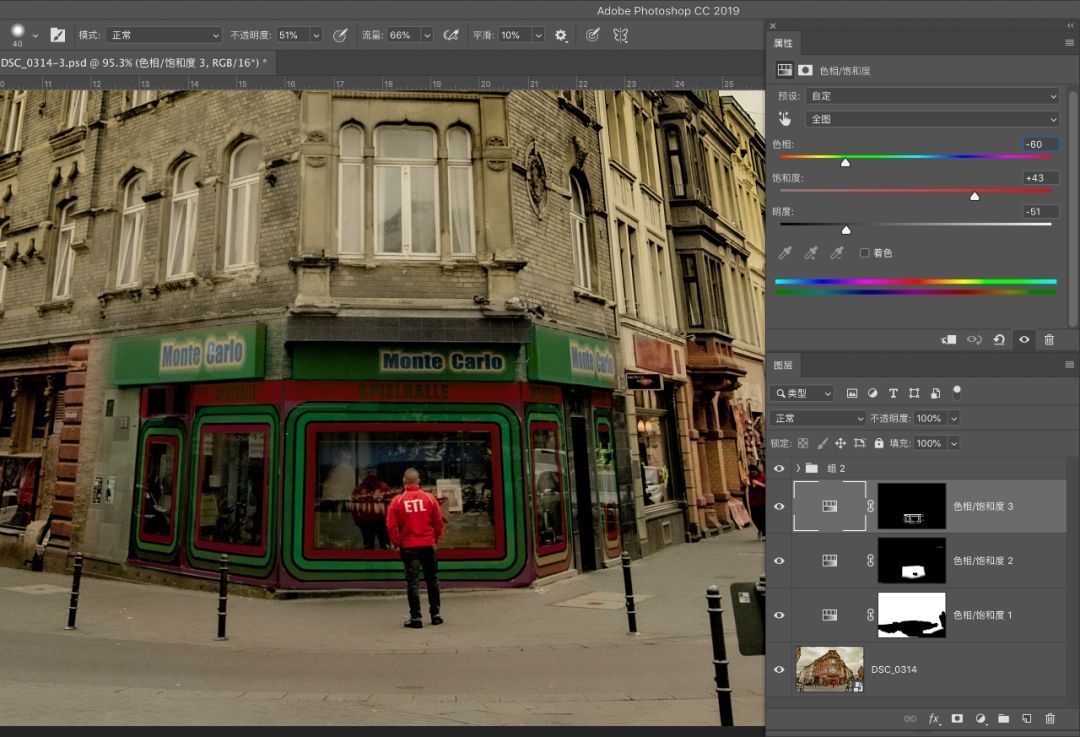Screen dimensions: 1080x737
Task: Delete layer trash icon in Layers panel
Action: [1050, 718]
